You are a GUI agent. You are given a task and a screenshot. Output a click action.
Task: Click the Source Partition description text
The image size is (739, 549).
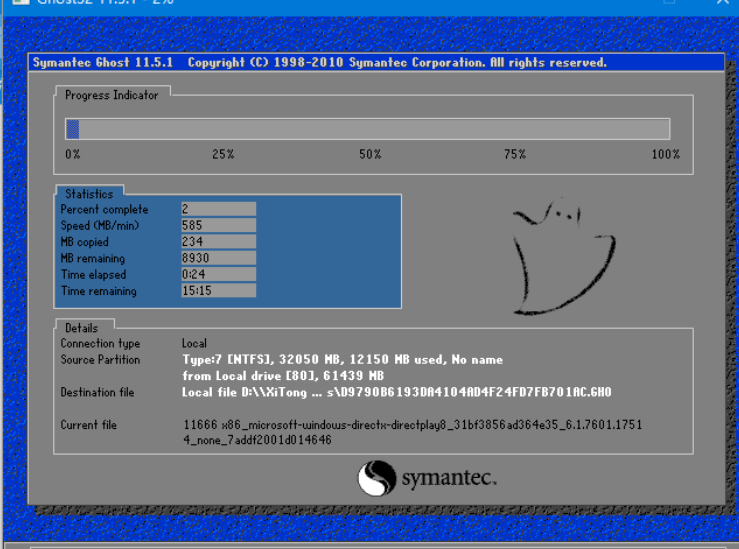342,367
